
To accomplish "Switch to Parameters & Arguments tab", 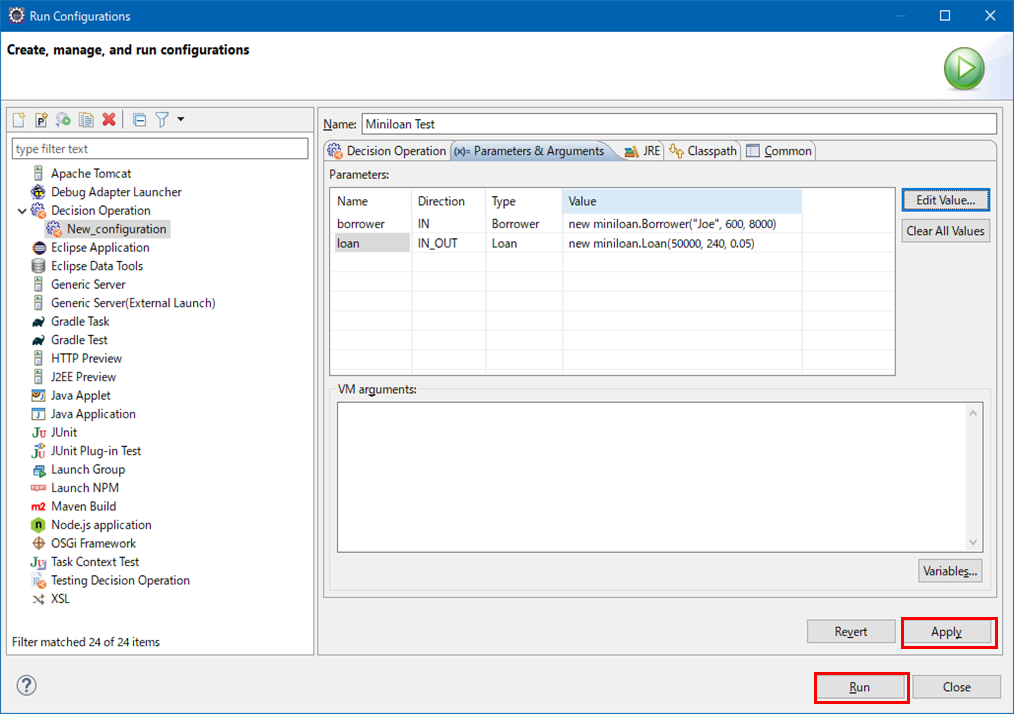I will tap(530, 151).
